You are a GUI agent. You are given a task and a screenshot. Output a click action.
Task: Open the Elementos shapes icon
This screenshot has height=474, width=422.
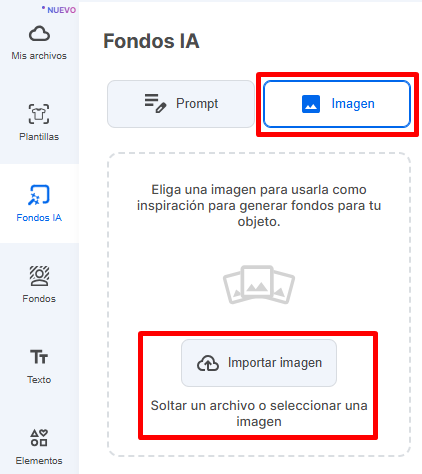pos(39,438)
